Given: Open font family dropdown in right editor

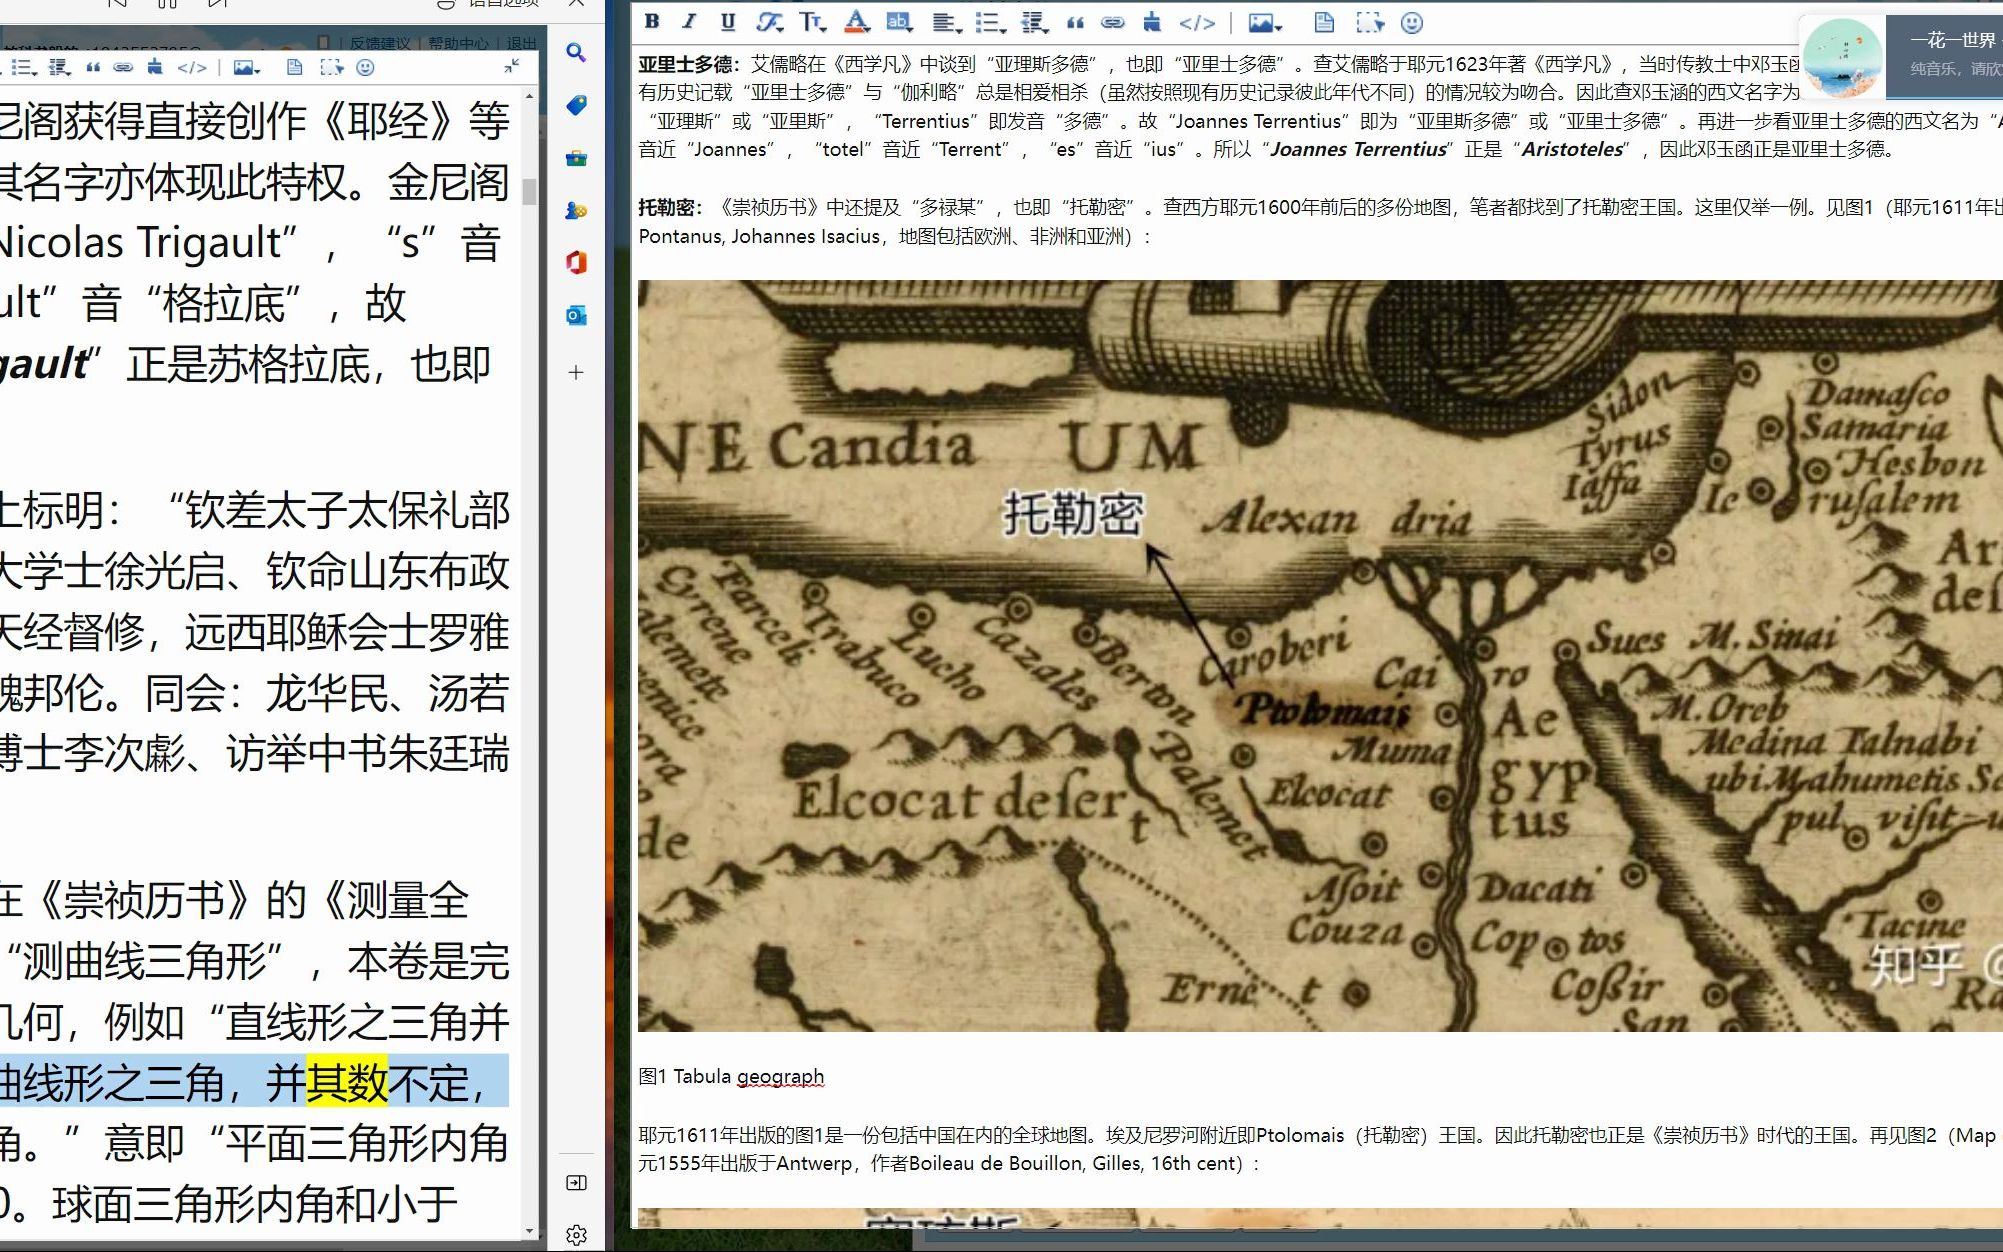Looking at the screenshot, I should click(x=769, y=22).
